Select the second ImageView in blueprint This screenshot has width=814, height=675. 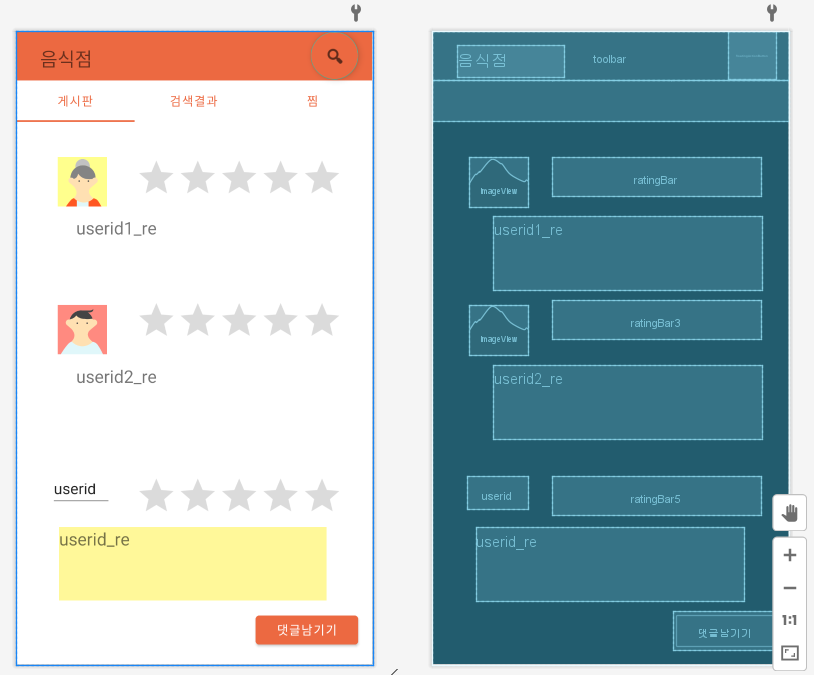[499, 330]
